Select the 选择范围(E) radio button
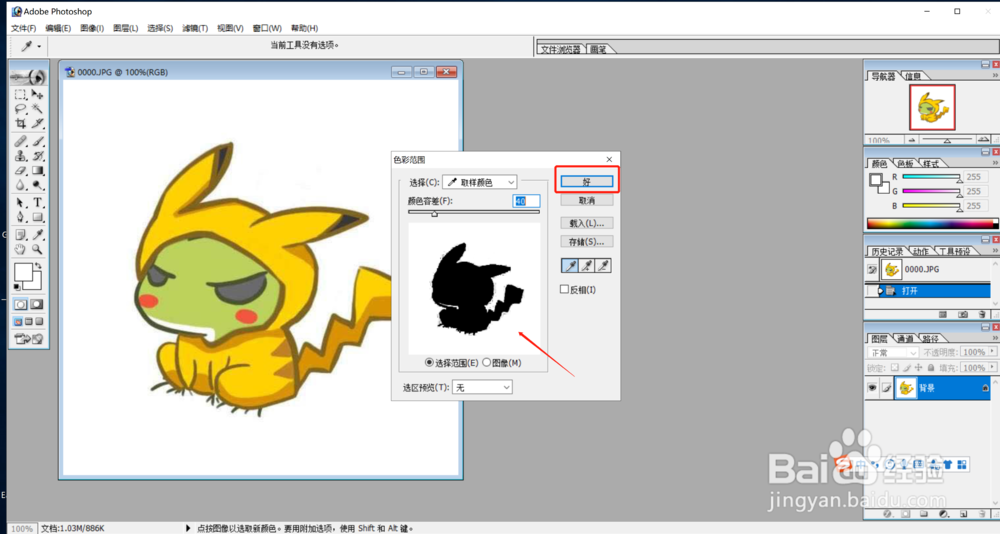This screenshot has width=1000, height=534. point(429,362)
